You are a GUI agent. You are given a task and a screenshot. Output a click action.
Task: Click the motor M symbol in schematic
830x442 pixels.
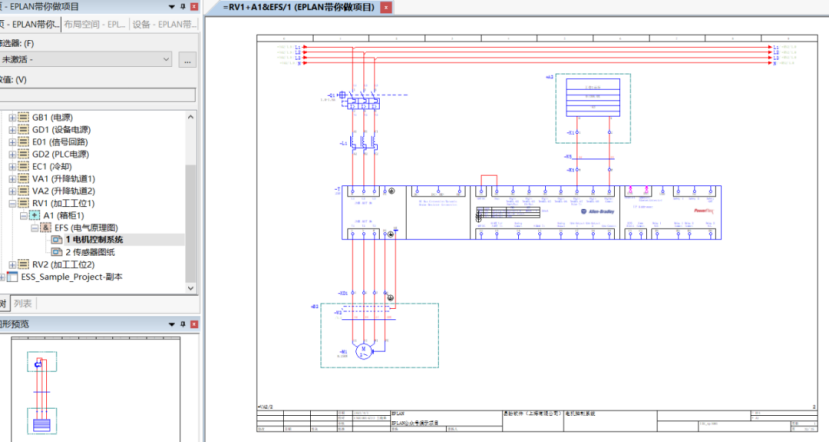(363, 350)
